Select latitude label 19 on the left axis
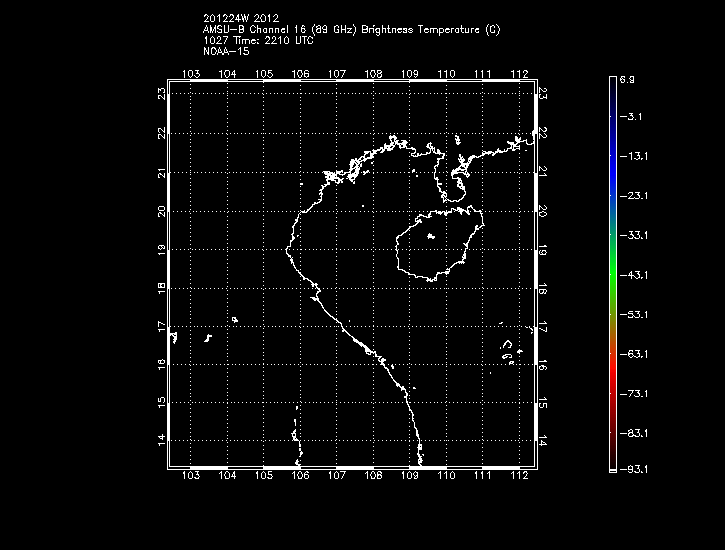 tap(160, 248)
